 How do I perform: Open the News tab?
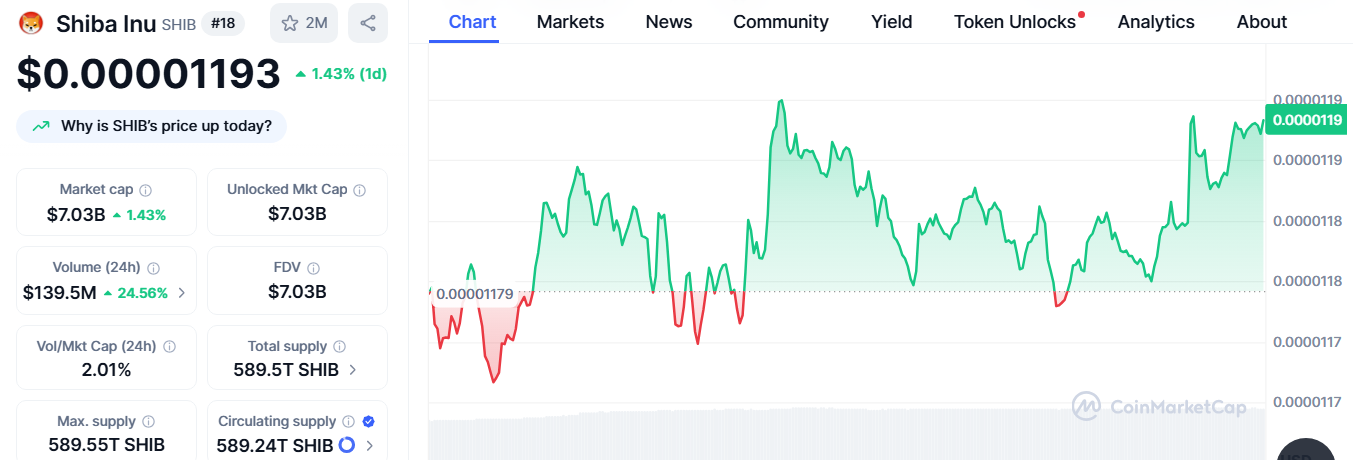click(x=669, y=22)
